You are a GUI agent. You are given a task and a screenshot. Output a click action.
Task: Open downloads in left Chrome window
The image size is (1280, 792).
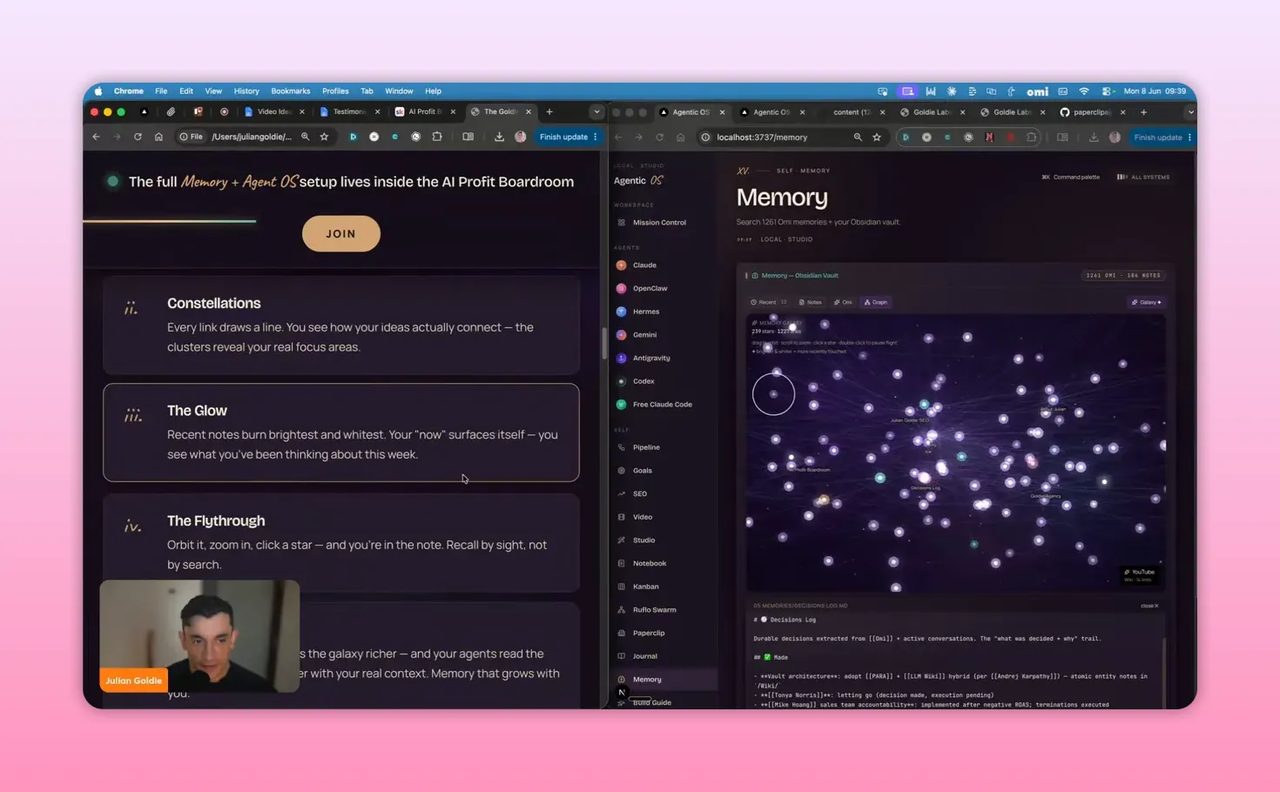point(499,137)
